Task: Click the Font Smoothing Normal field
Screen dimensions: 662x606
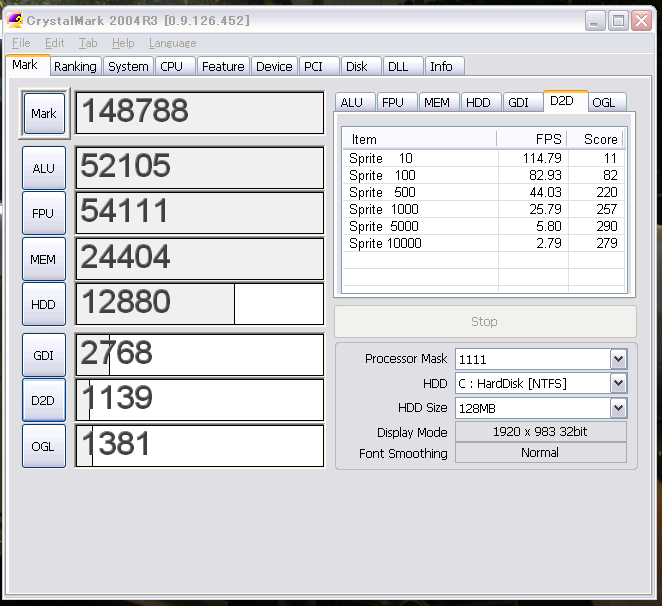Action: [540, 453]
